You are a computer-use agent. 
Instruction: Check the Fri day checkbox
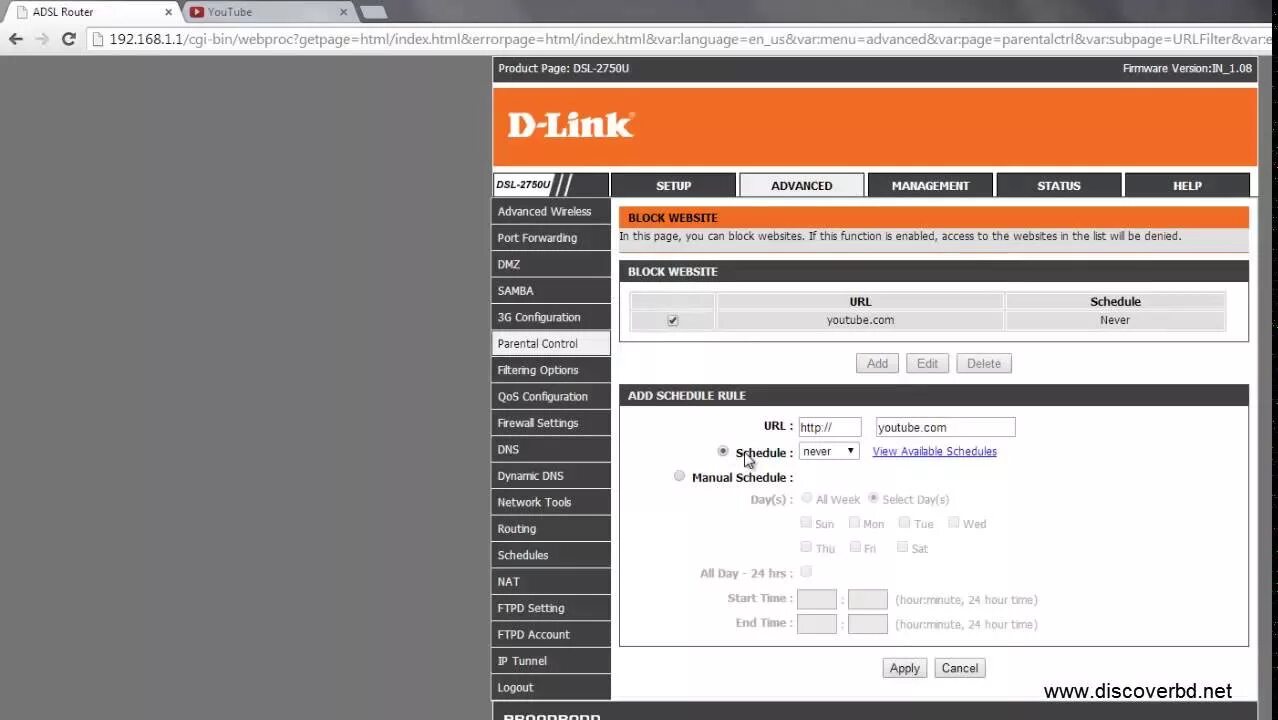(855, 547)
